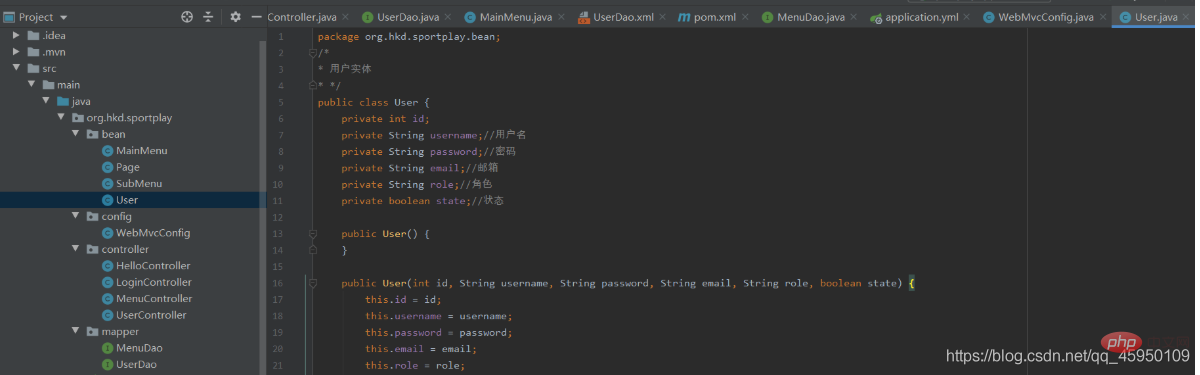Expand the .mvn folder arrow
This screenshot has width=1200, height=375.
pos(16,52)
